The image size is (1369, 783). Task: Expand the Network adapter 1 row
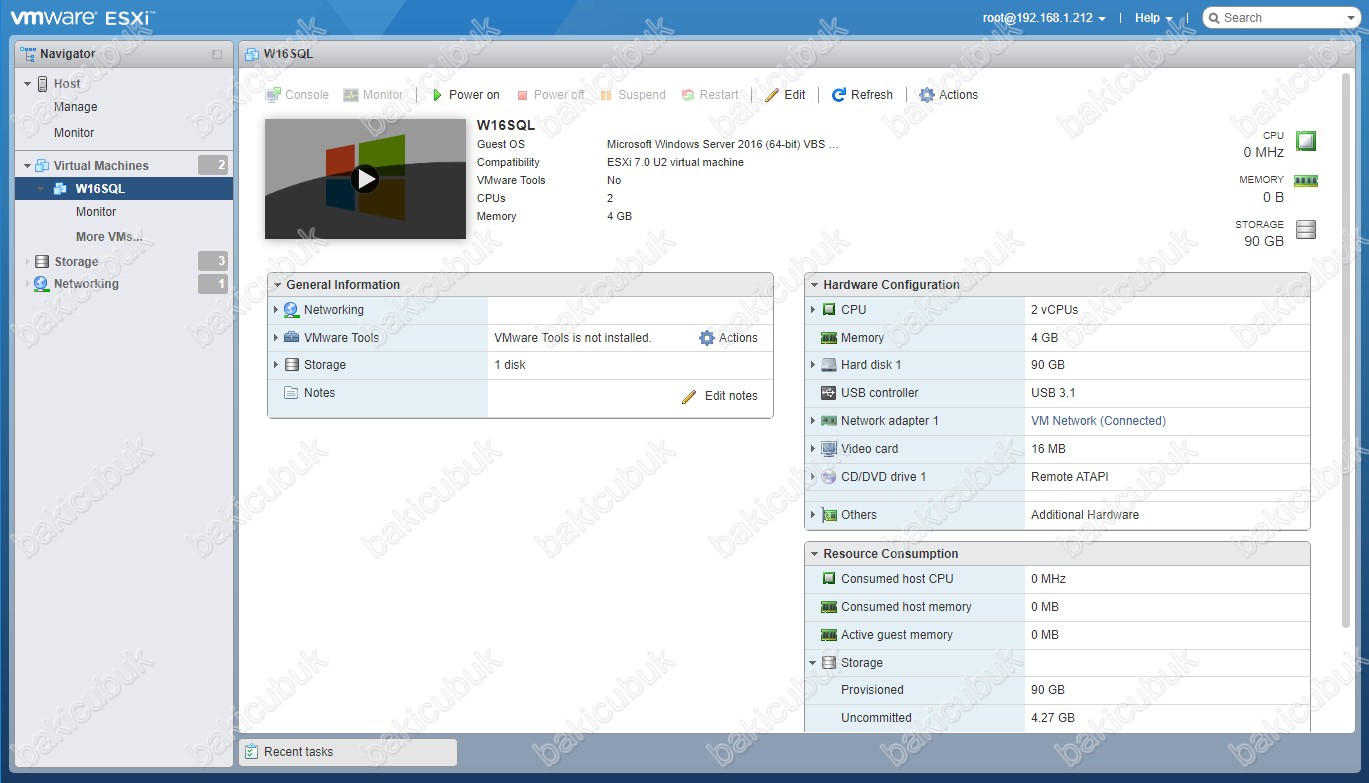tap(813, 421)
